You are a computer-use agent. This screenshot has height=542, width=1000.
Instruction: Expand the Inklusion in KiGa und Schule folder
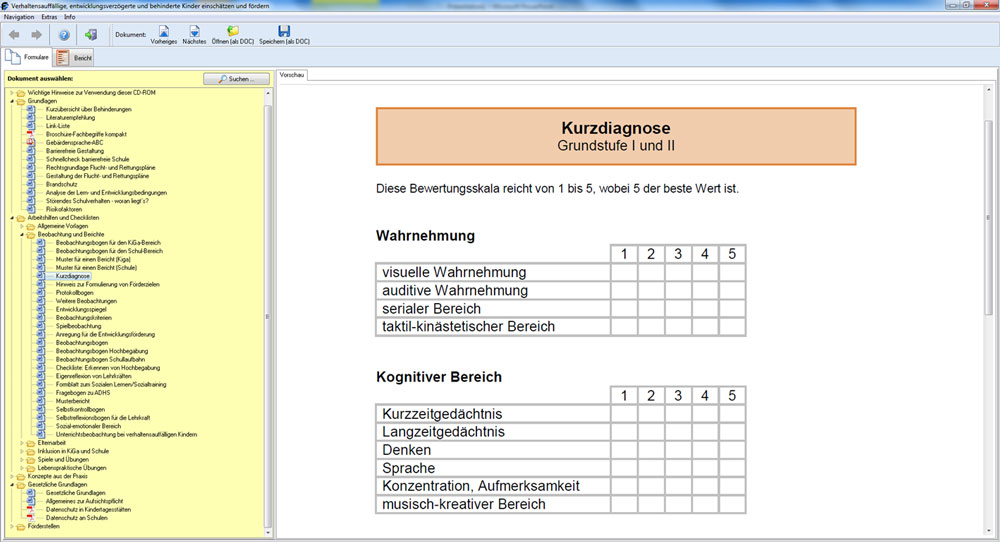[22, 451]
